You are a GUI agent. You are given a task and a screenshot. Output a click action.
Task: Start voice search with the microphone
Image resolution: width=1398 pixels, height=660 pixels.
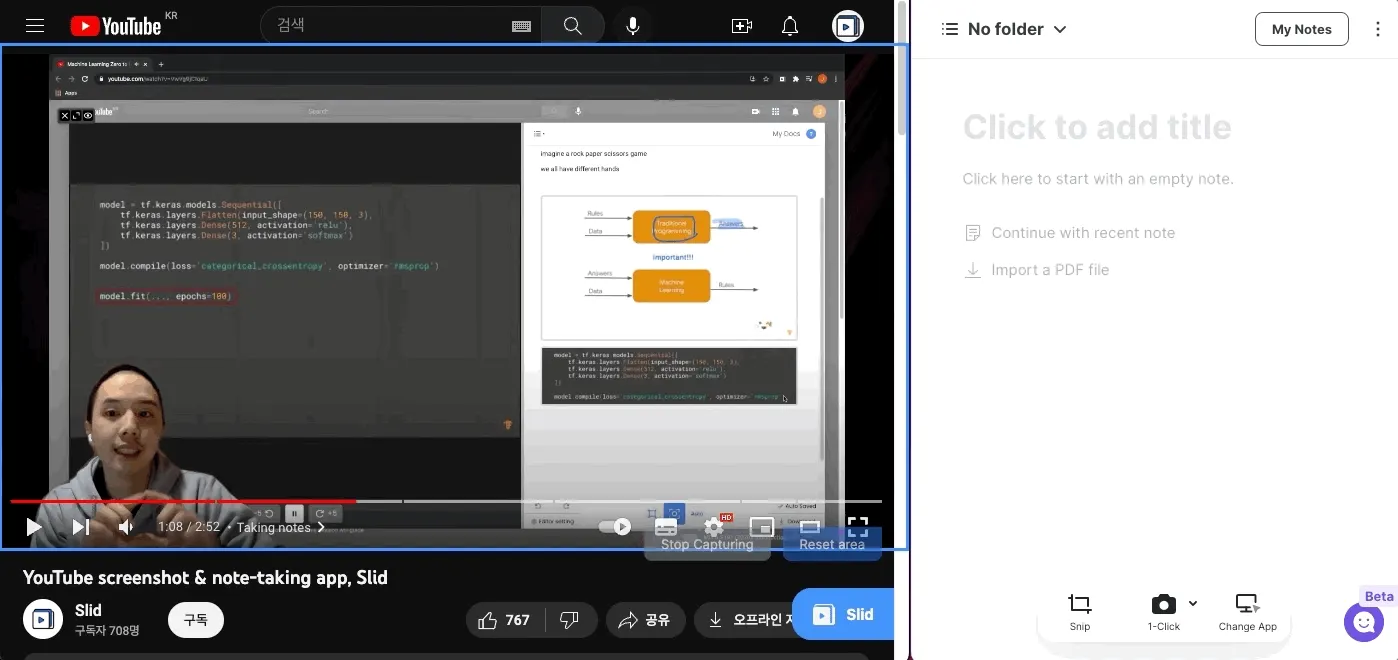pyautogui.click(x=633, y=26)
